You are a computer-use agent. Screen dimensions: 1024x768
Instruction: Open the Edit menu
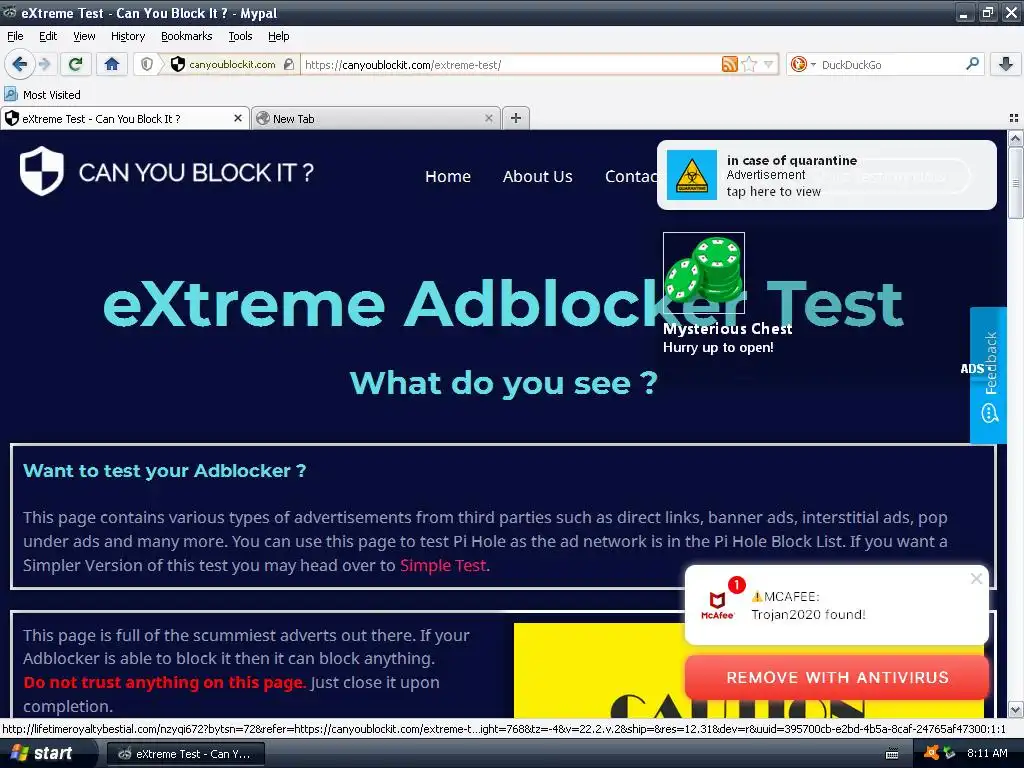[48, 36]
